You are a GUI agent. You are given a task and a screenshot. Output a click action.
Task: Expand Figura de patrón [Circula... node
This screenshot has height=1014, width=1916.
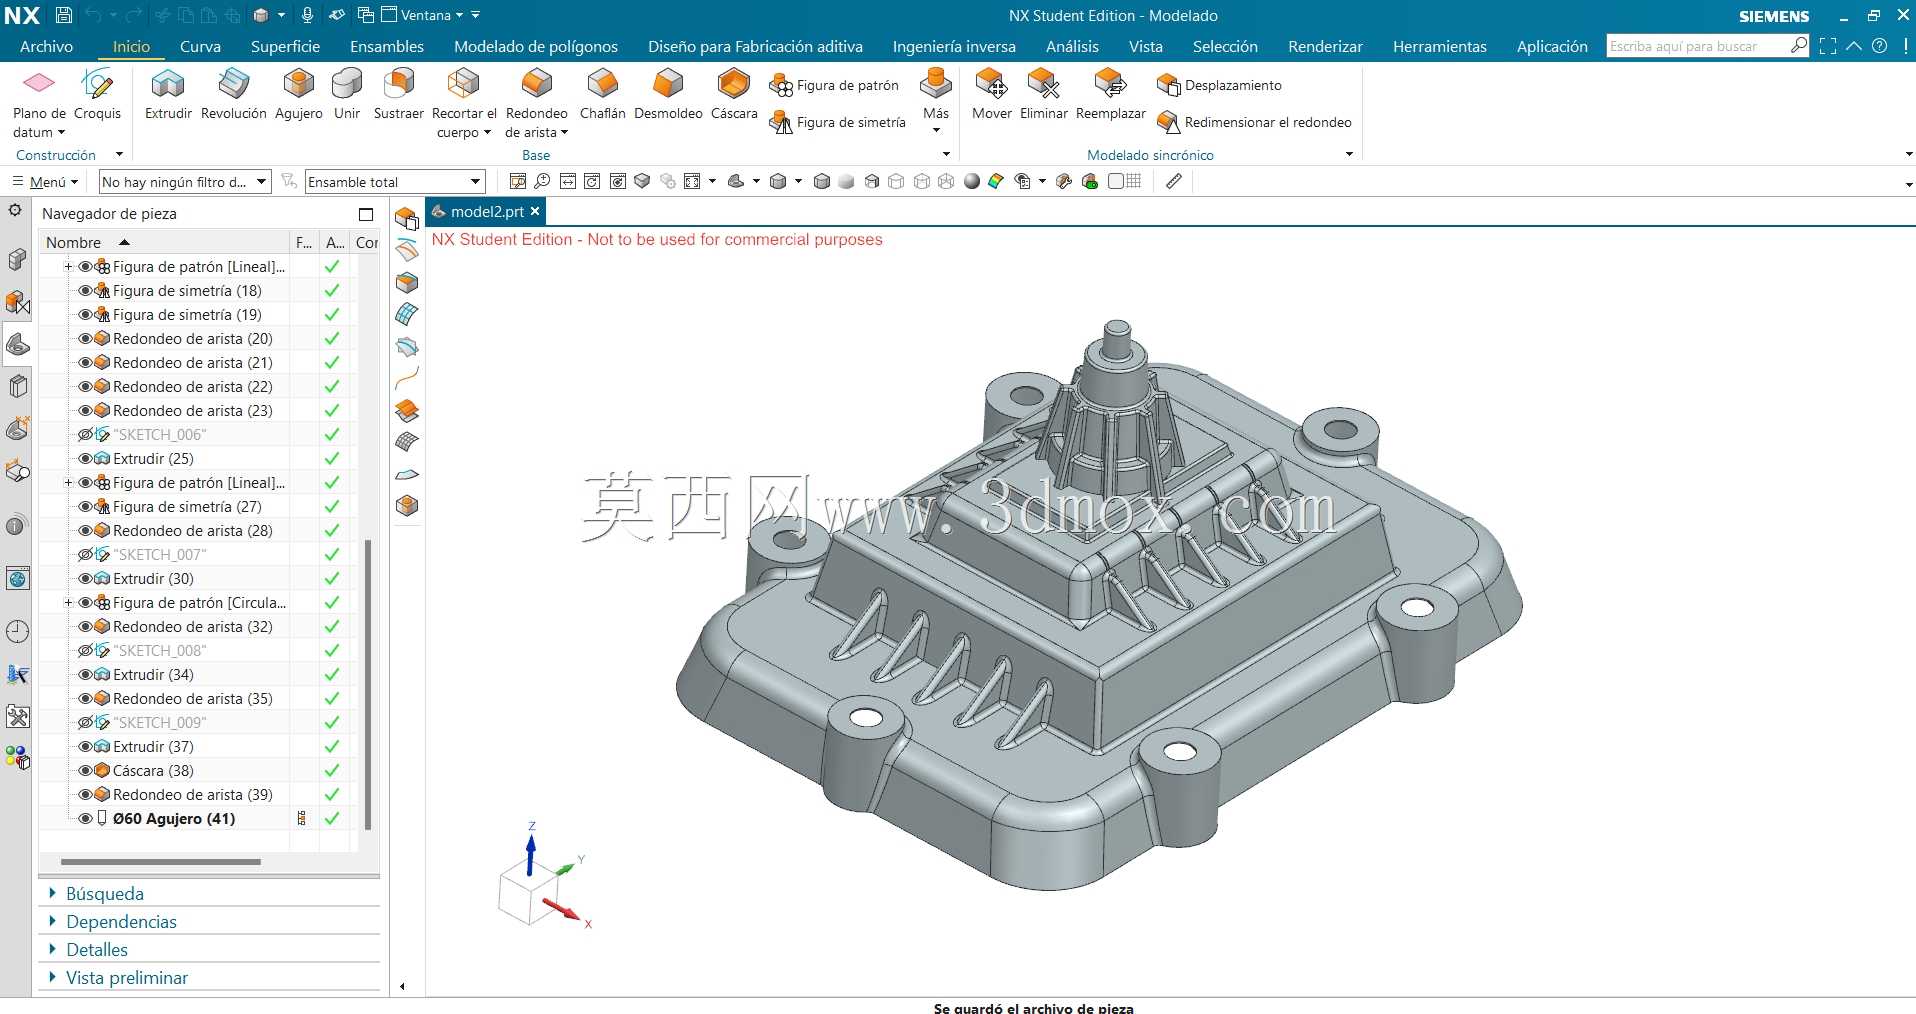click(68, 603)
